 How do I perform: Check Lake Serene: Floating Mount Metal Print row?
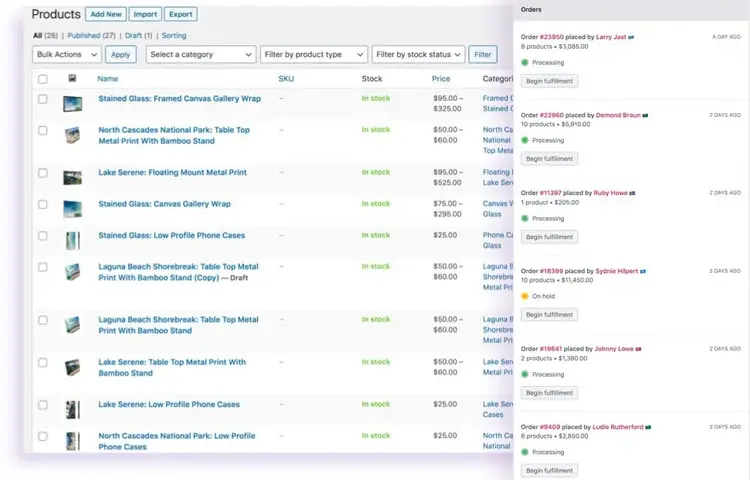pyautogui.click(x=43, y=173)
